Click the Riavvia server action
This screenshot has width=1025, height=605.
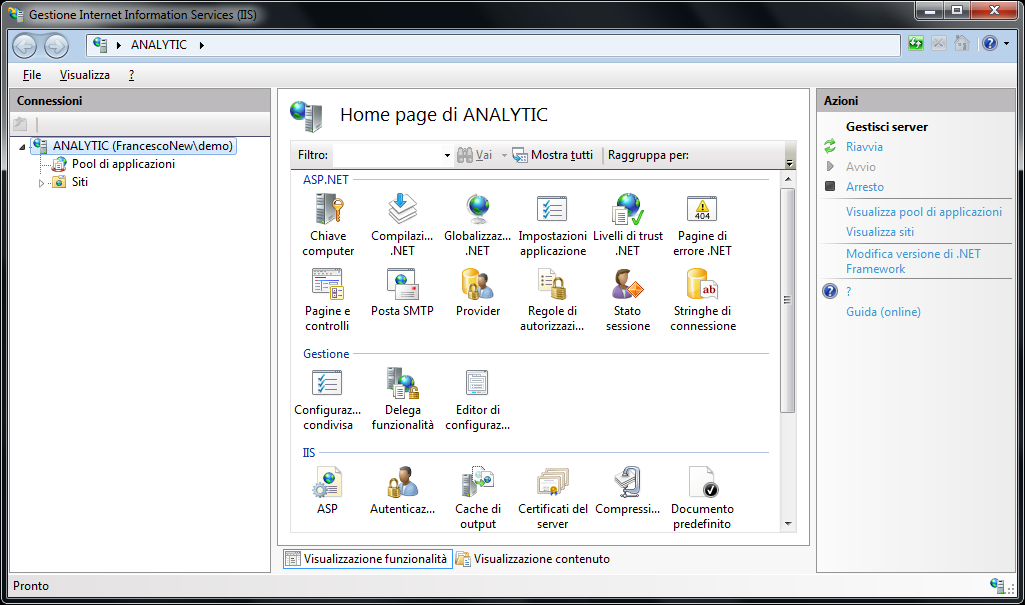pos(864,147)
